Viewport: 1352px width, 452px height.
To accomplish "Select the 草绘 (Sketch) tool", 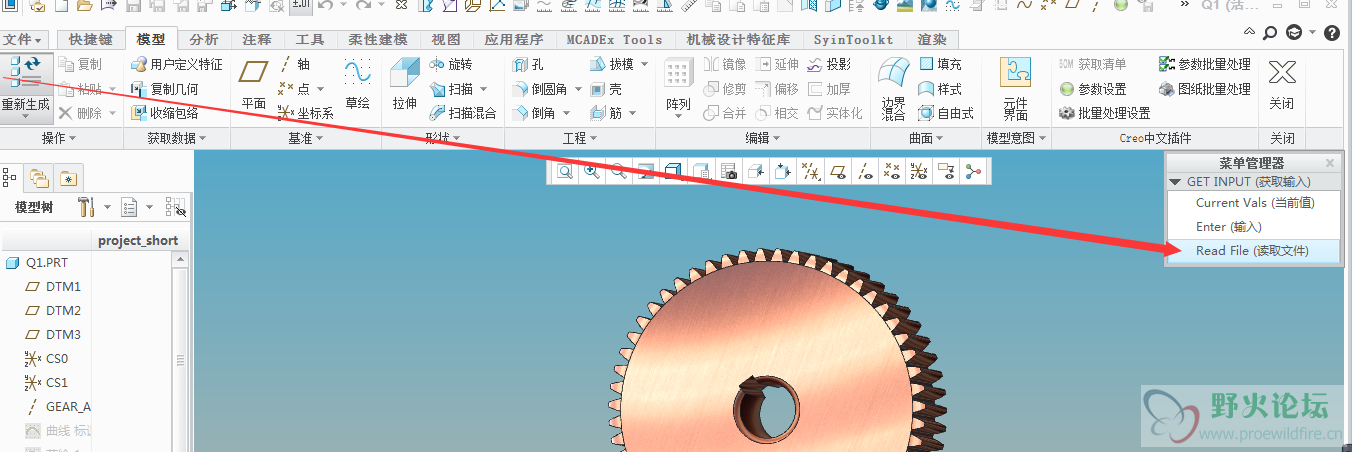I will click(x=357, y=84).
